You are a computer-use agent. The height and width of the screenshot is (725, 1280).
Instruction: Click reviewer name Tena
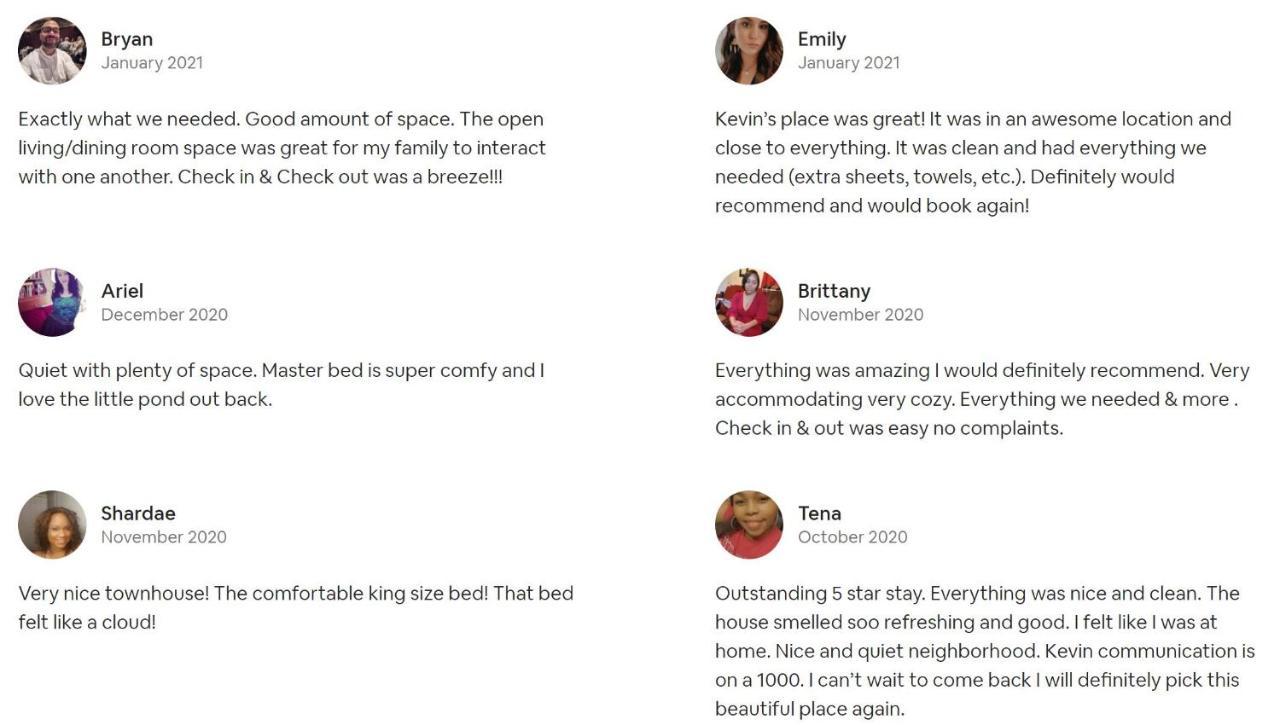point(819,513)
